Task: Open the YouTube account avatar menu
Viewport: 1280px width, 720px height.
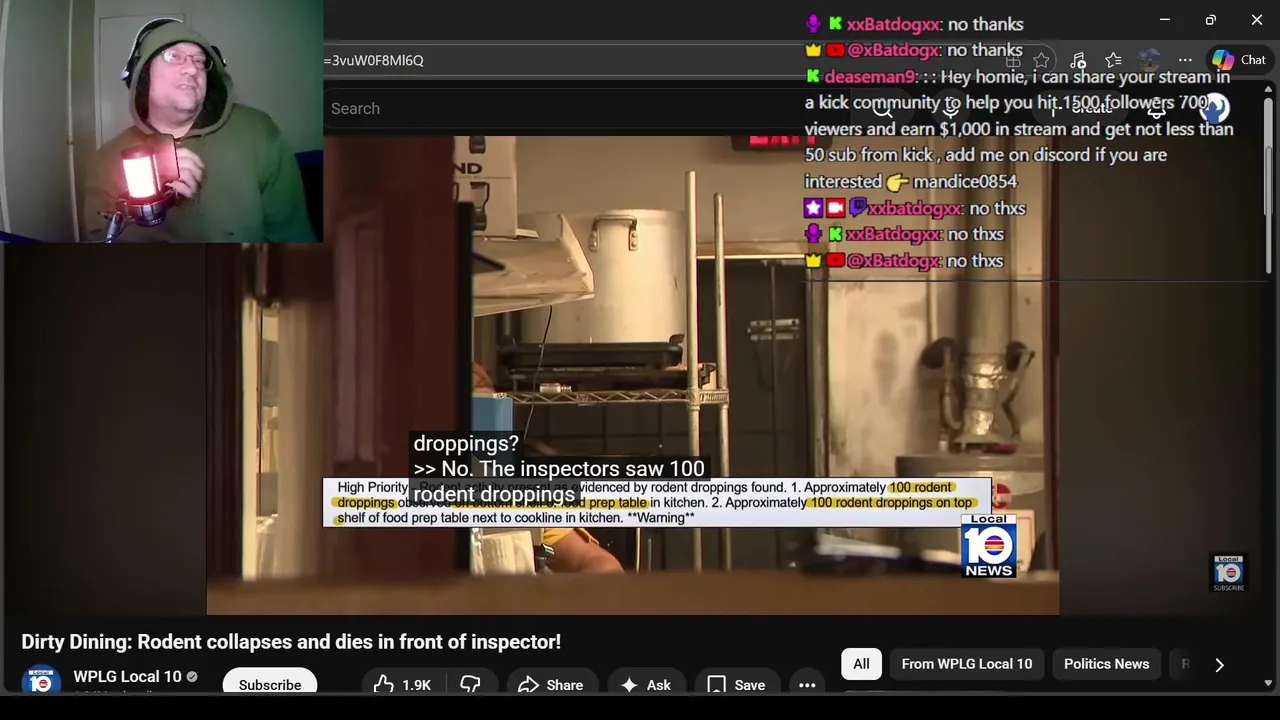Action: tap(1213, 109)
